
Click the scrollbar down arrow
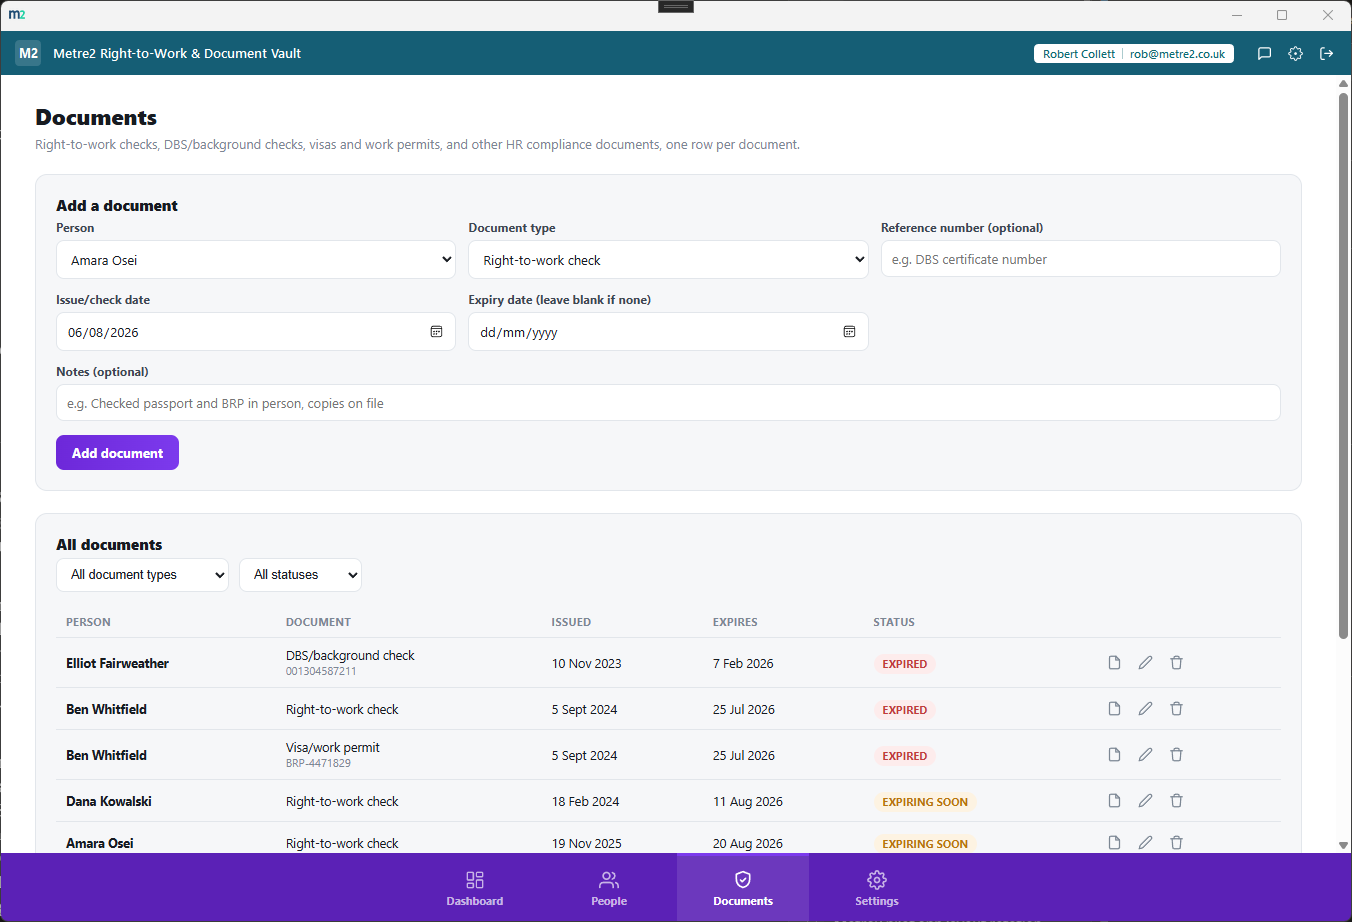pyautogui.click(x=1343, y=846)
